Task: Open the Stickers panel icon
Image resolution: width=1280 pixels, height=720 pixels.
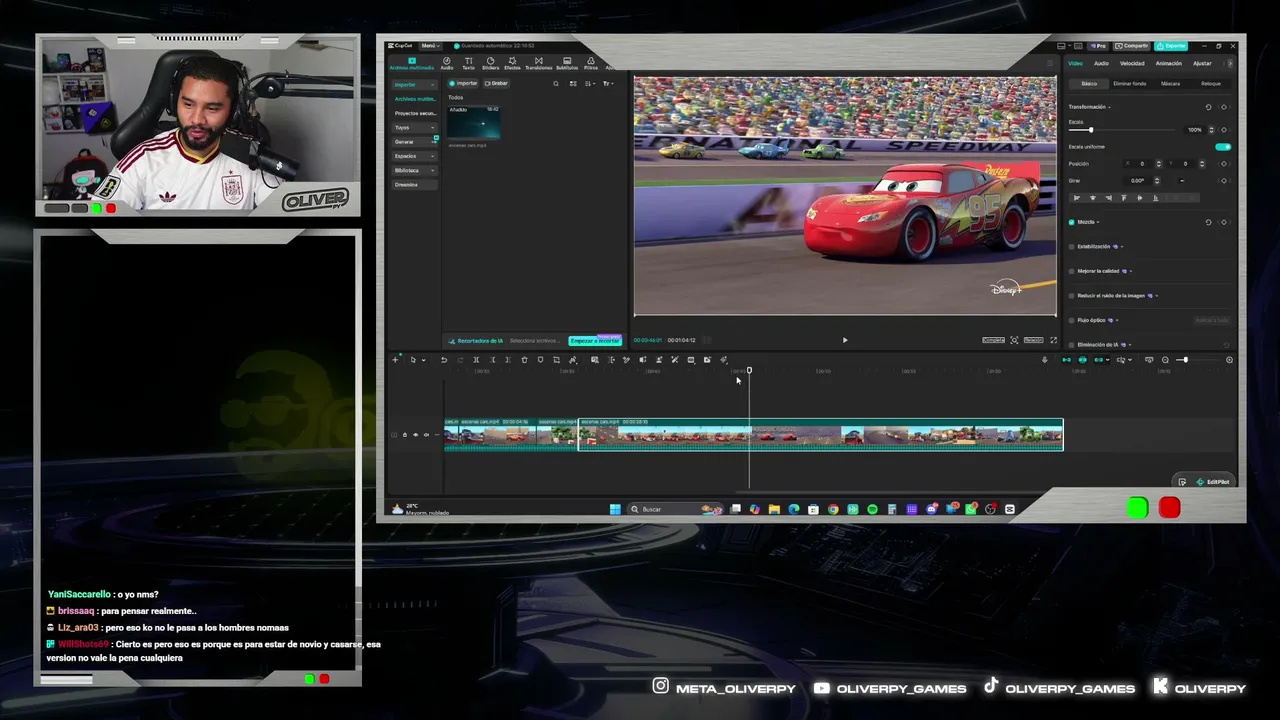Action: 490,63
